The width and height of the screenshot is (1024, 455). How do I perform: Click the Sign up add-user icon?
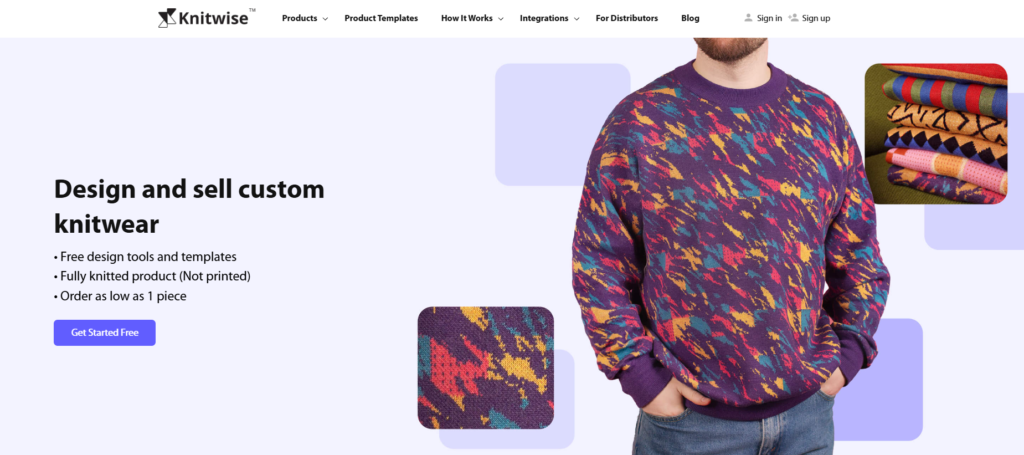[793, 18]
